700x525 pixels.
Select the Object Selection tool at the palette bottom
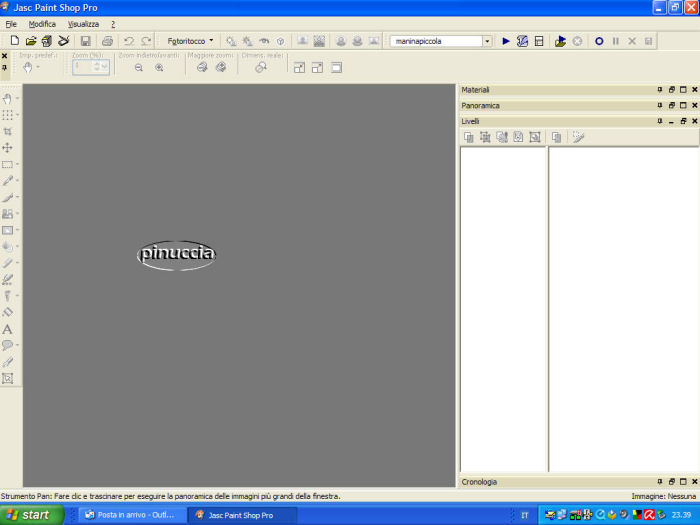(x=7, y=378)
